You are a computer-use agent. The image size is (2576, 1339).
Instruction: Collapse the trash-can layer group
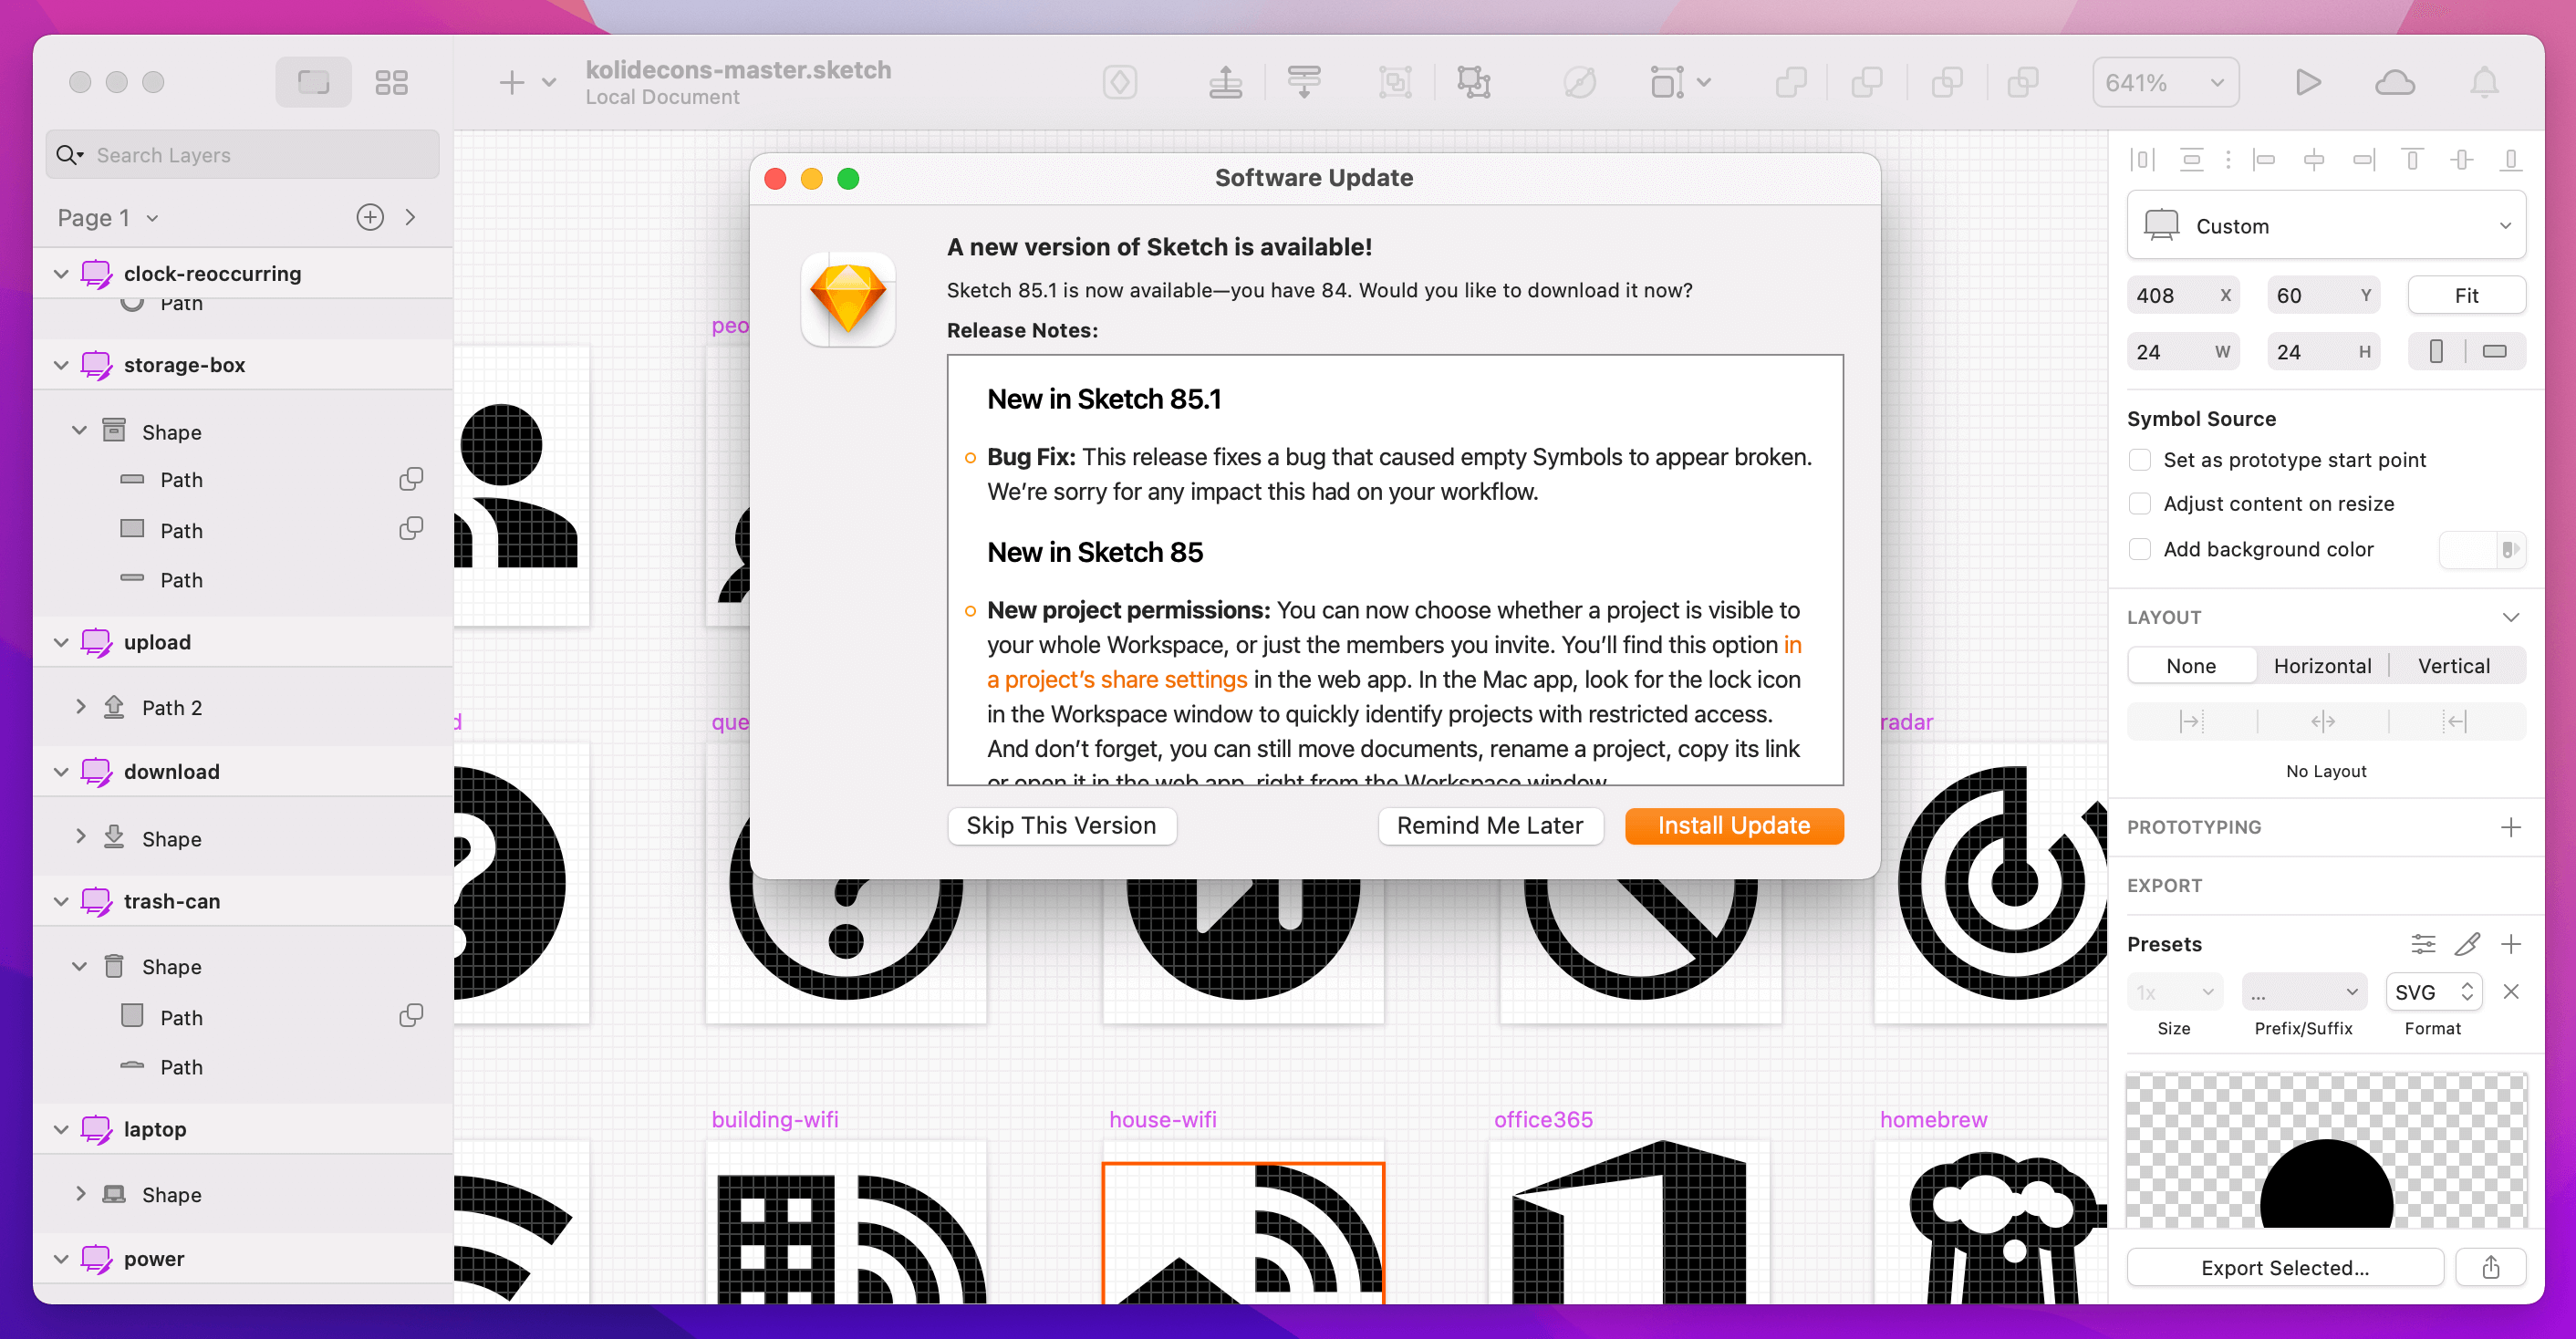pyautogui.click(x=61, y=900)
